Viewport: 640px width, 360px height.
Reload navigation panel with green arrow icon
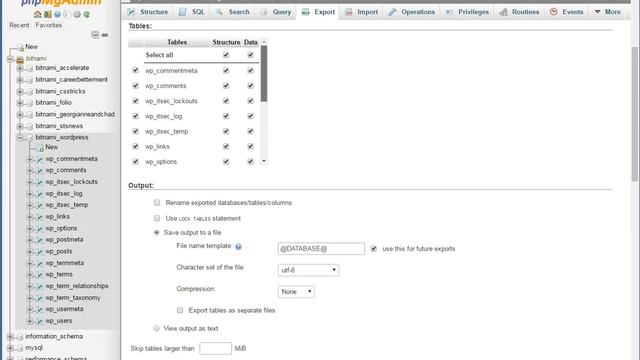(x=87, y=14)
